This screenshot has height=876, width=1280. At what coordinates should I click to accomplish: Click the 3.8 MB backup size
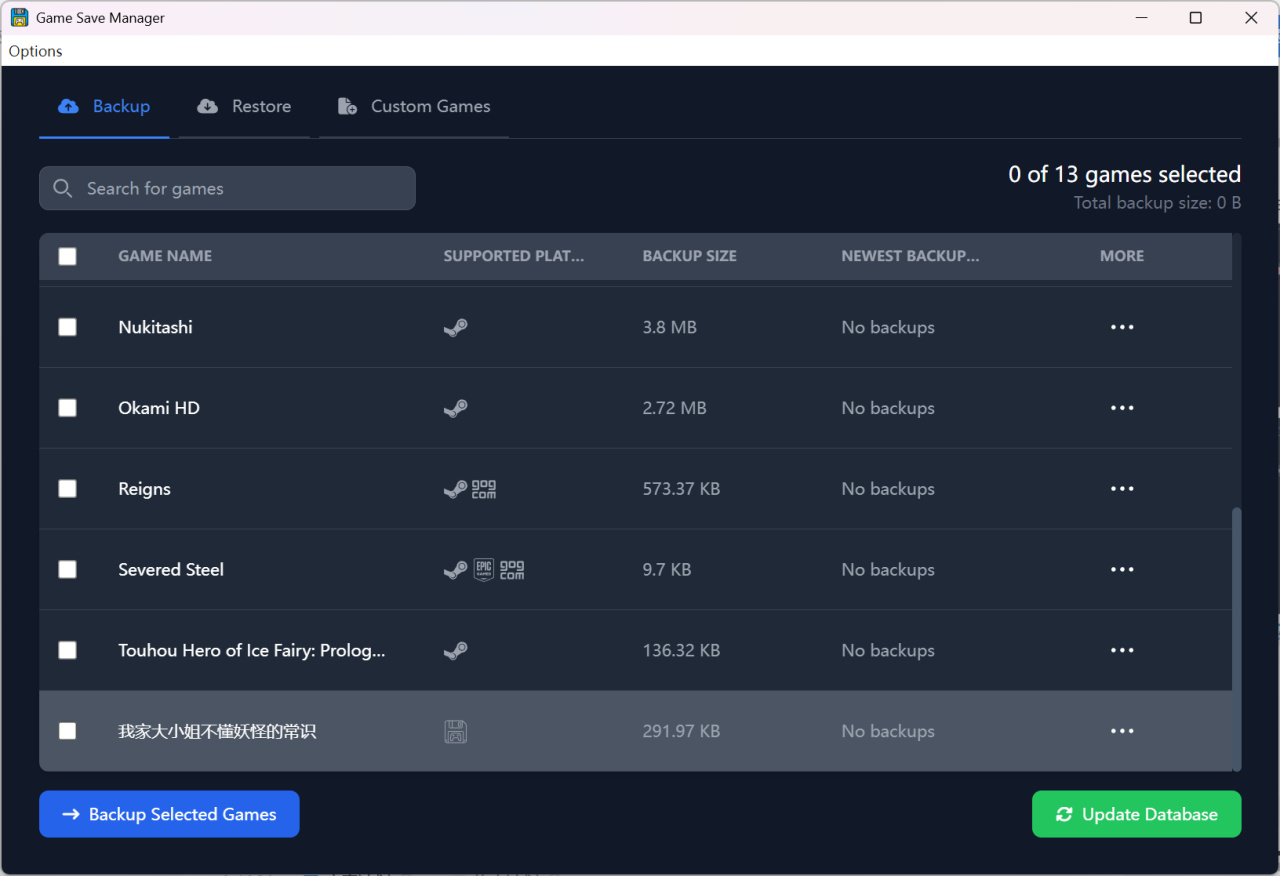pos(670,327)
